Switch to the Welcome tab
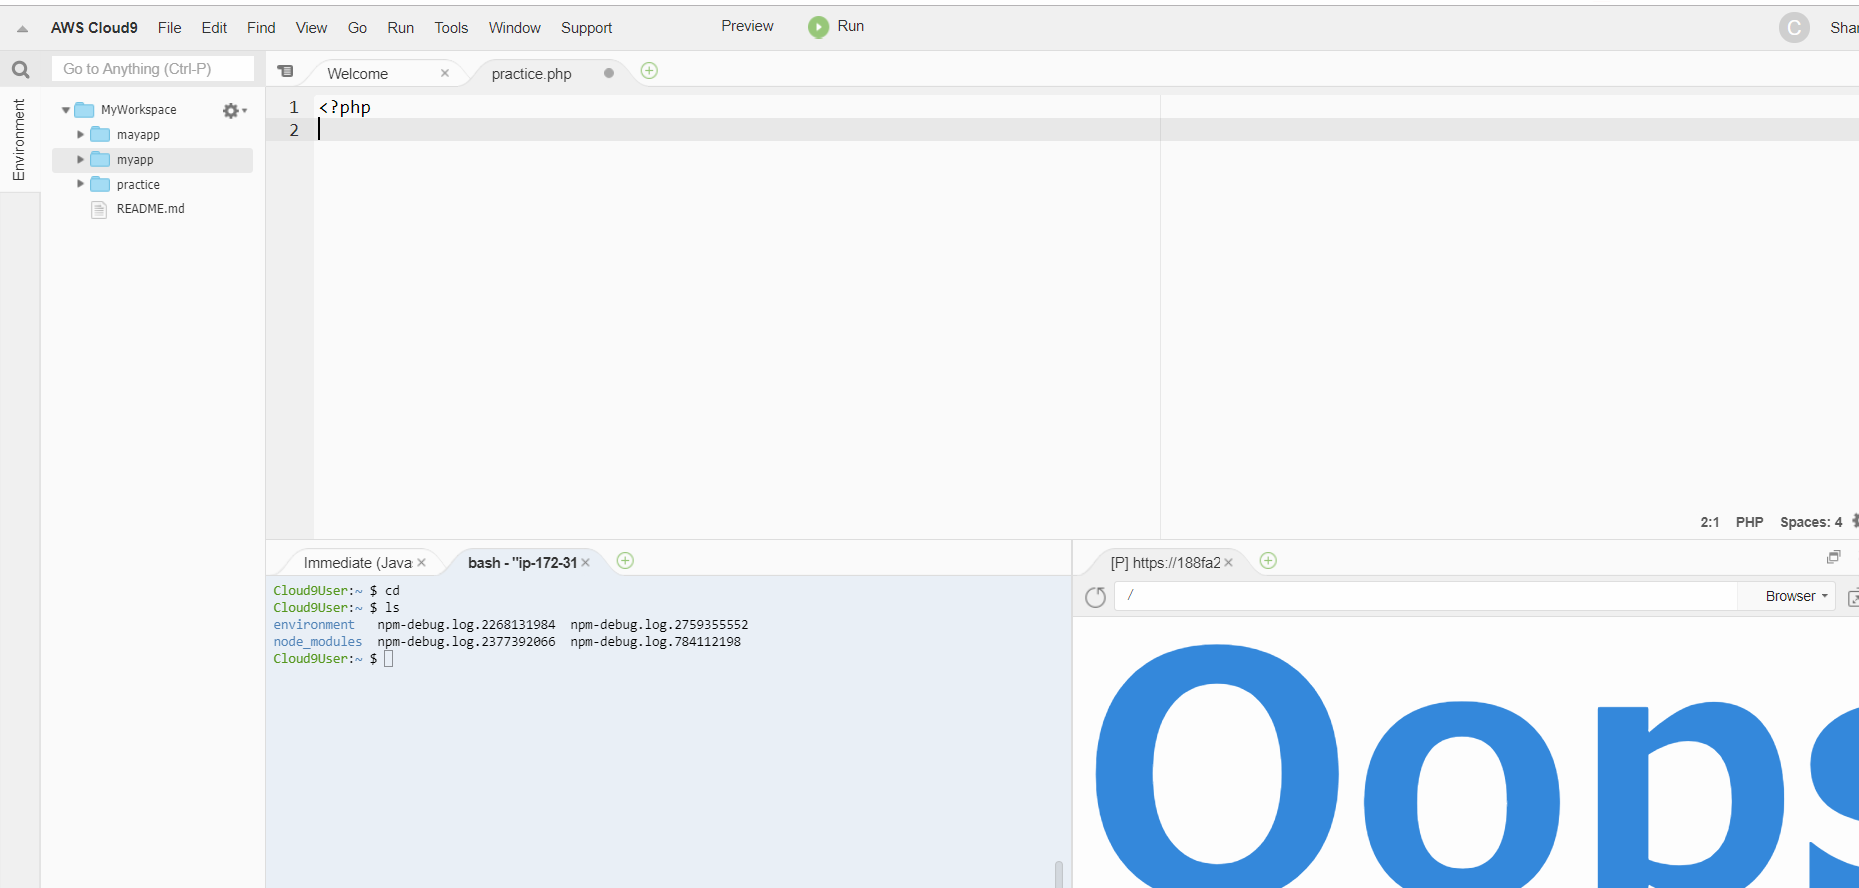This screenshot has width=1859, height=888. tap(357, 74)
